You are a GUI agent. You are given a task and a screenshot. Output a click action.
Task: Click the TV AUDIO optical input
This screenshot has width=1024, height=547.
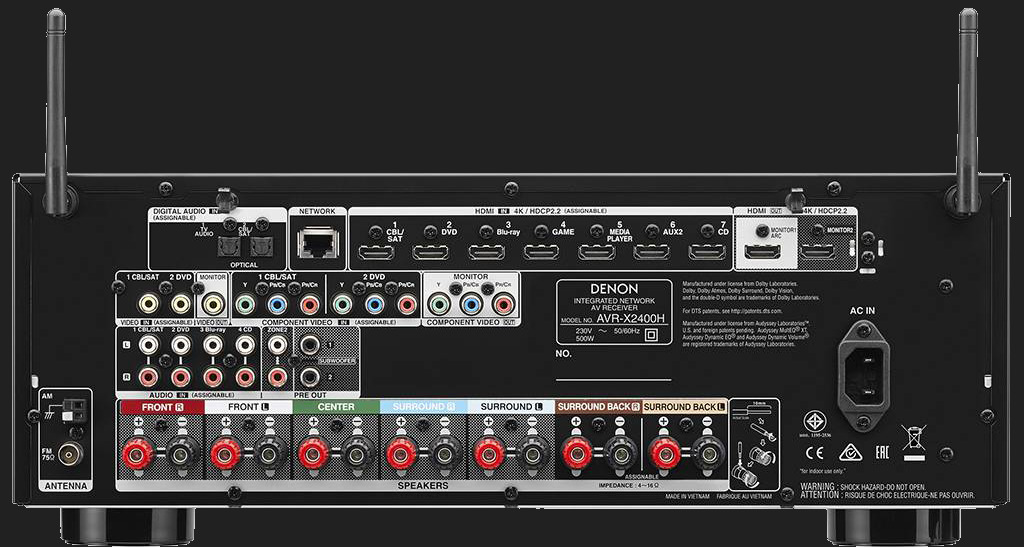pyautogui.click(x=231, y=244)
